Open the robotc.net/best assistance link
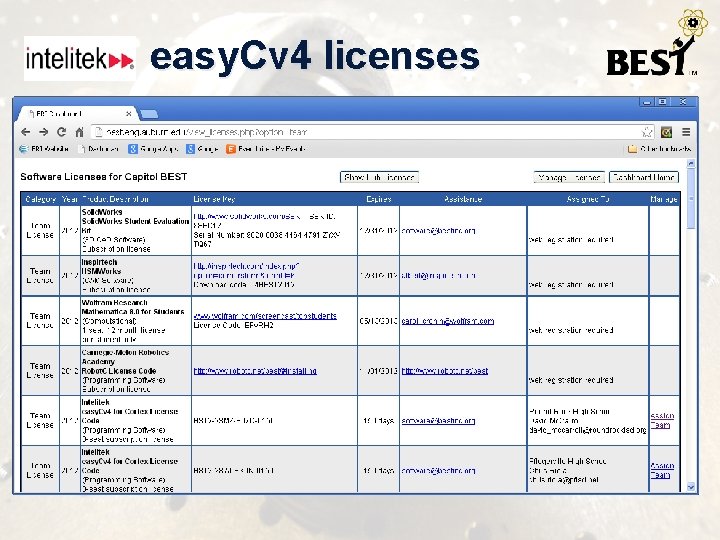 point(444,371)
